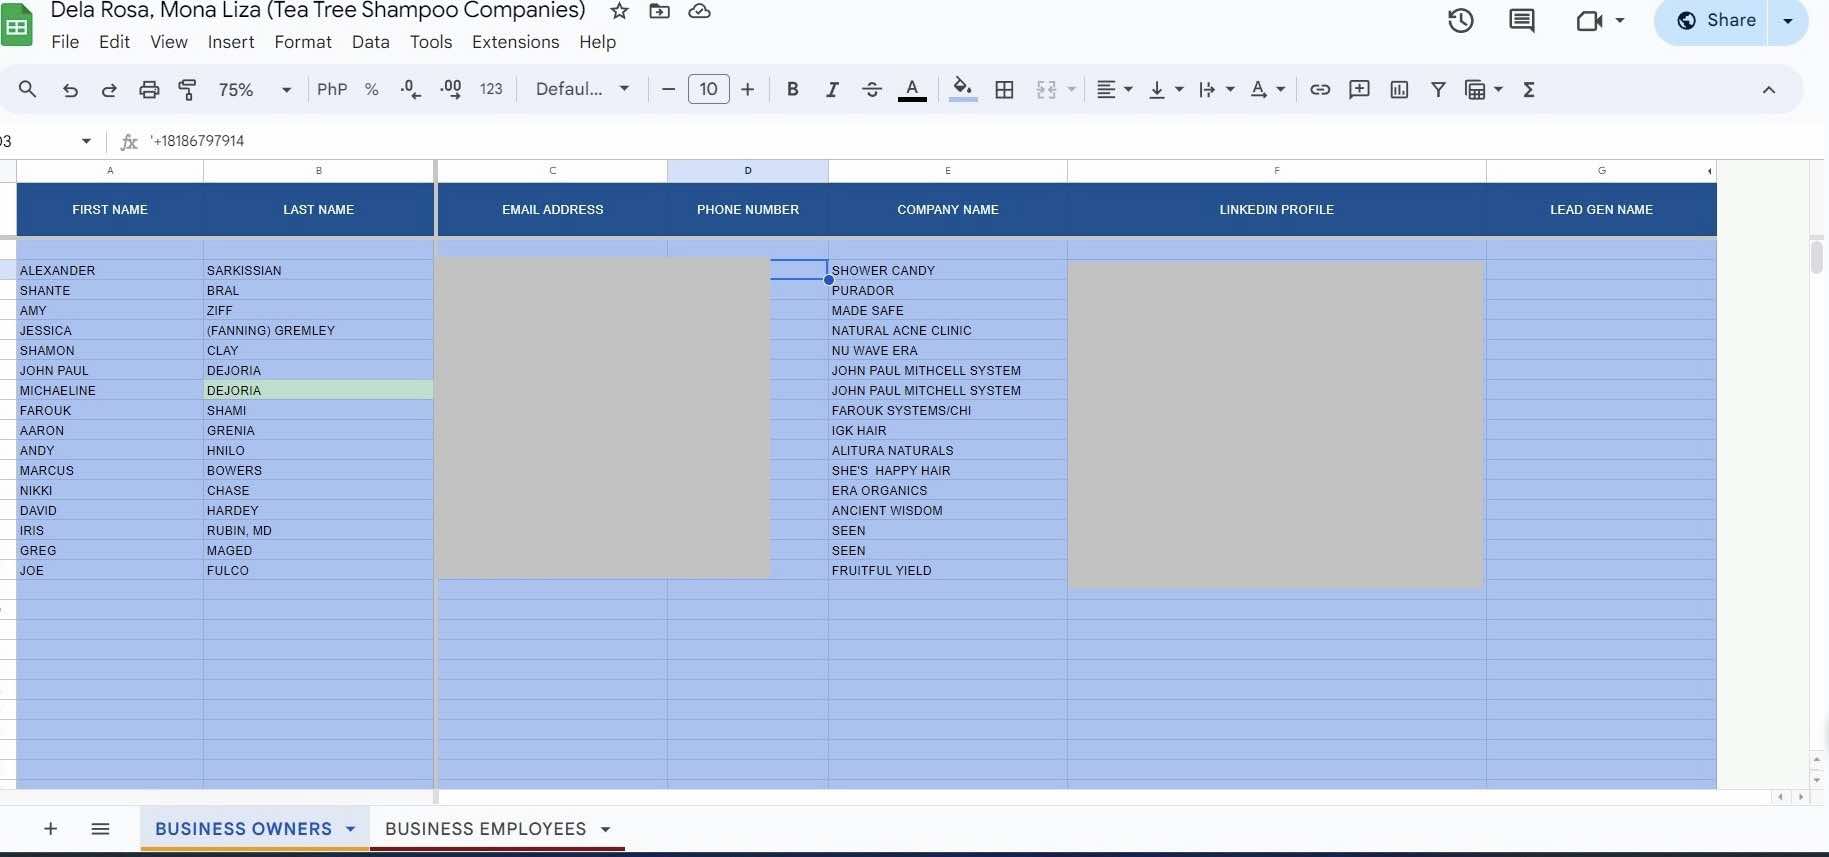Select the cell SARKISSIAN

319,270
